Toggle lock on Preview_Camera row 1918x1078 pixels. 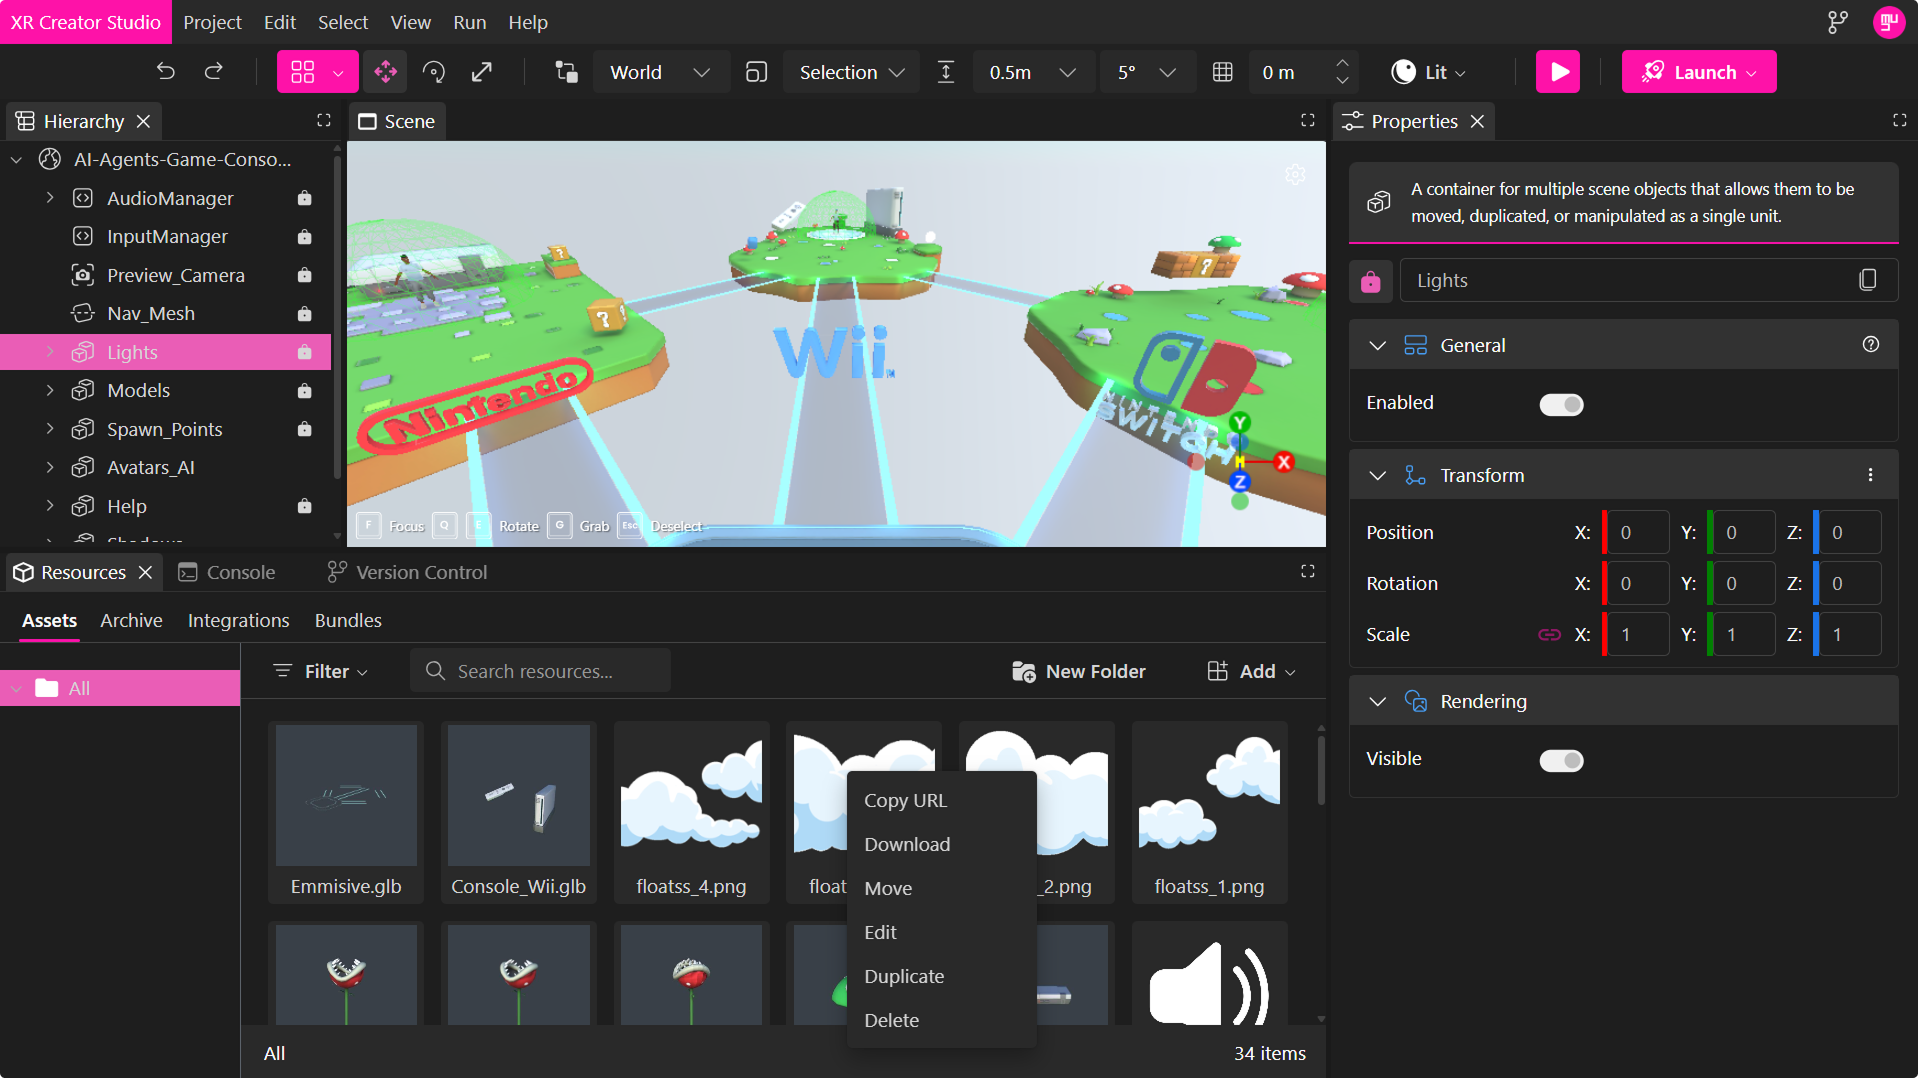click(304, 275)
